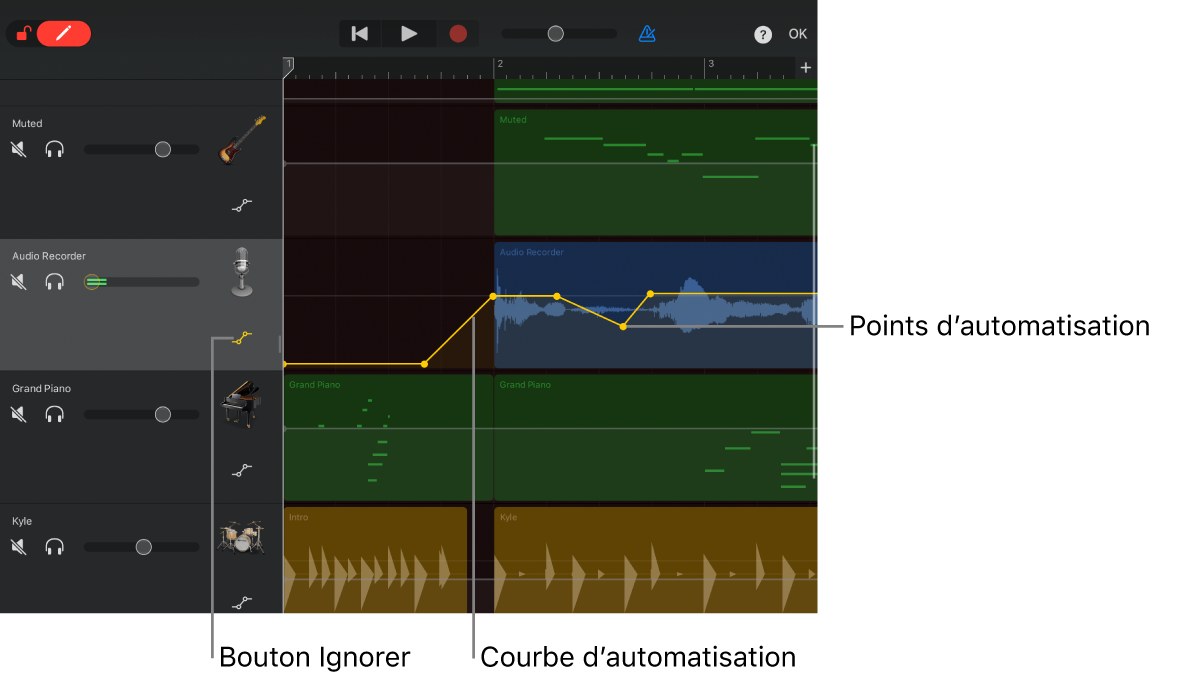The image size is (1181, 684).
Task: Click the playhead at bar 1
Action: 288,66
